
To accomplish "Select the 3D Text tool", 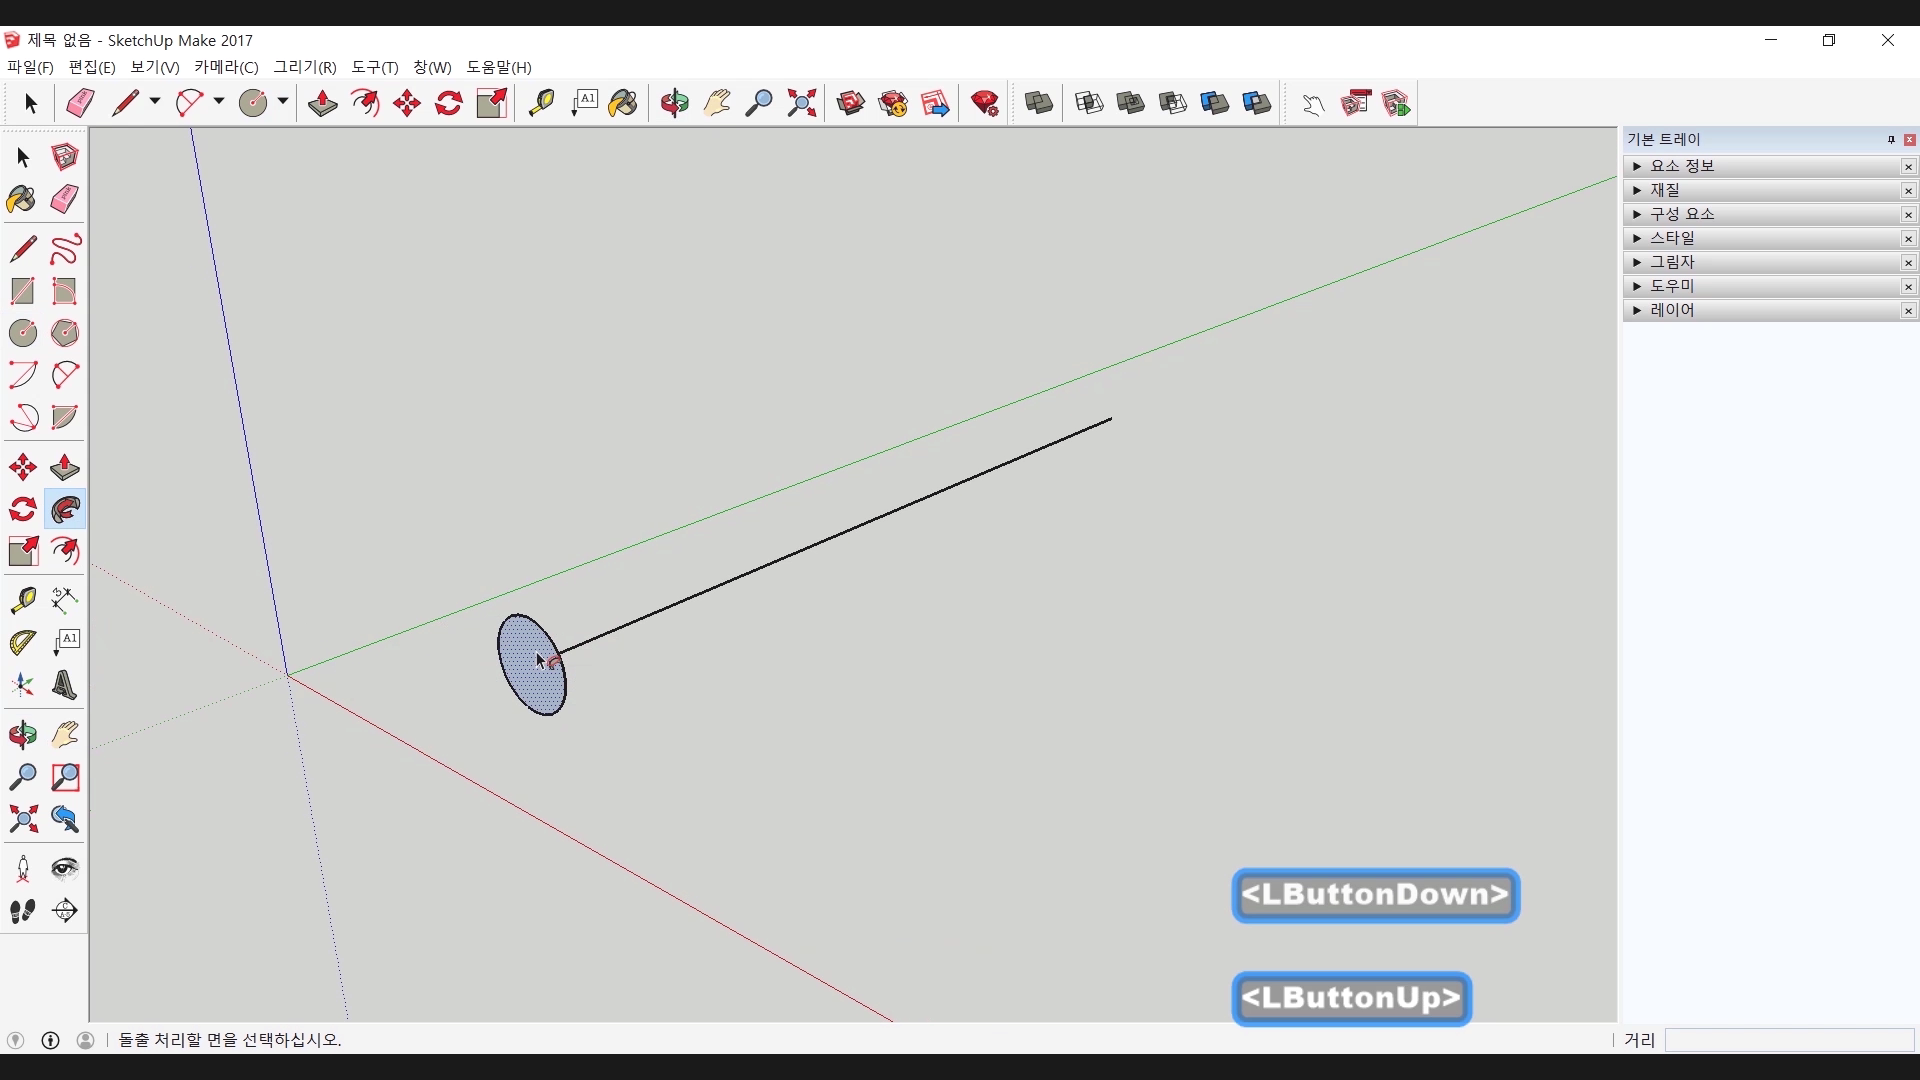I will pyautogui.click(x=65, y=686).
